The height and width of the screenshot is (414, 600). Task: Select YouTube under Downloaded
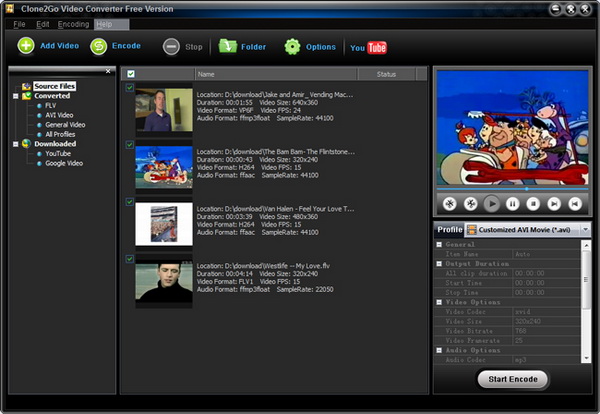[58, 153]
